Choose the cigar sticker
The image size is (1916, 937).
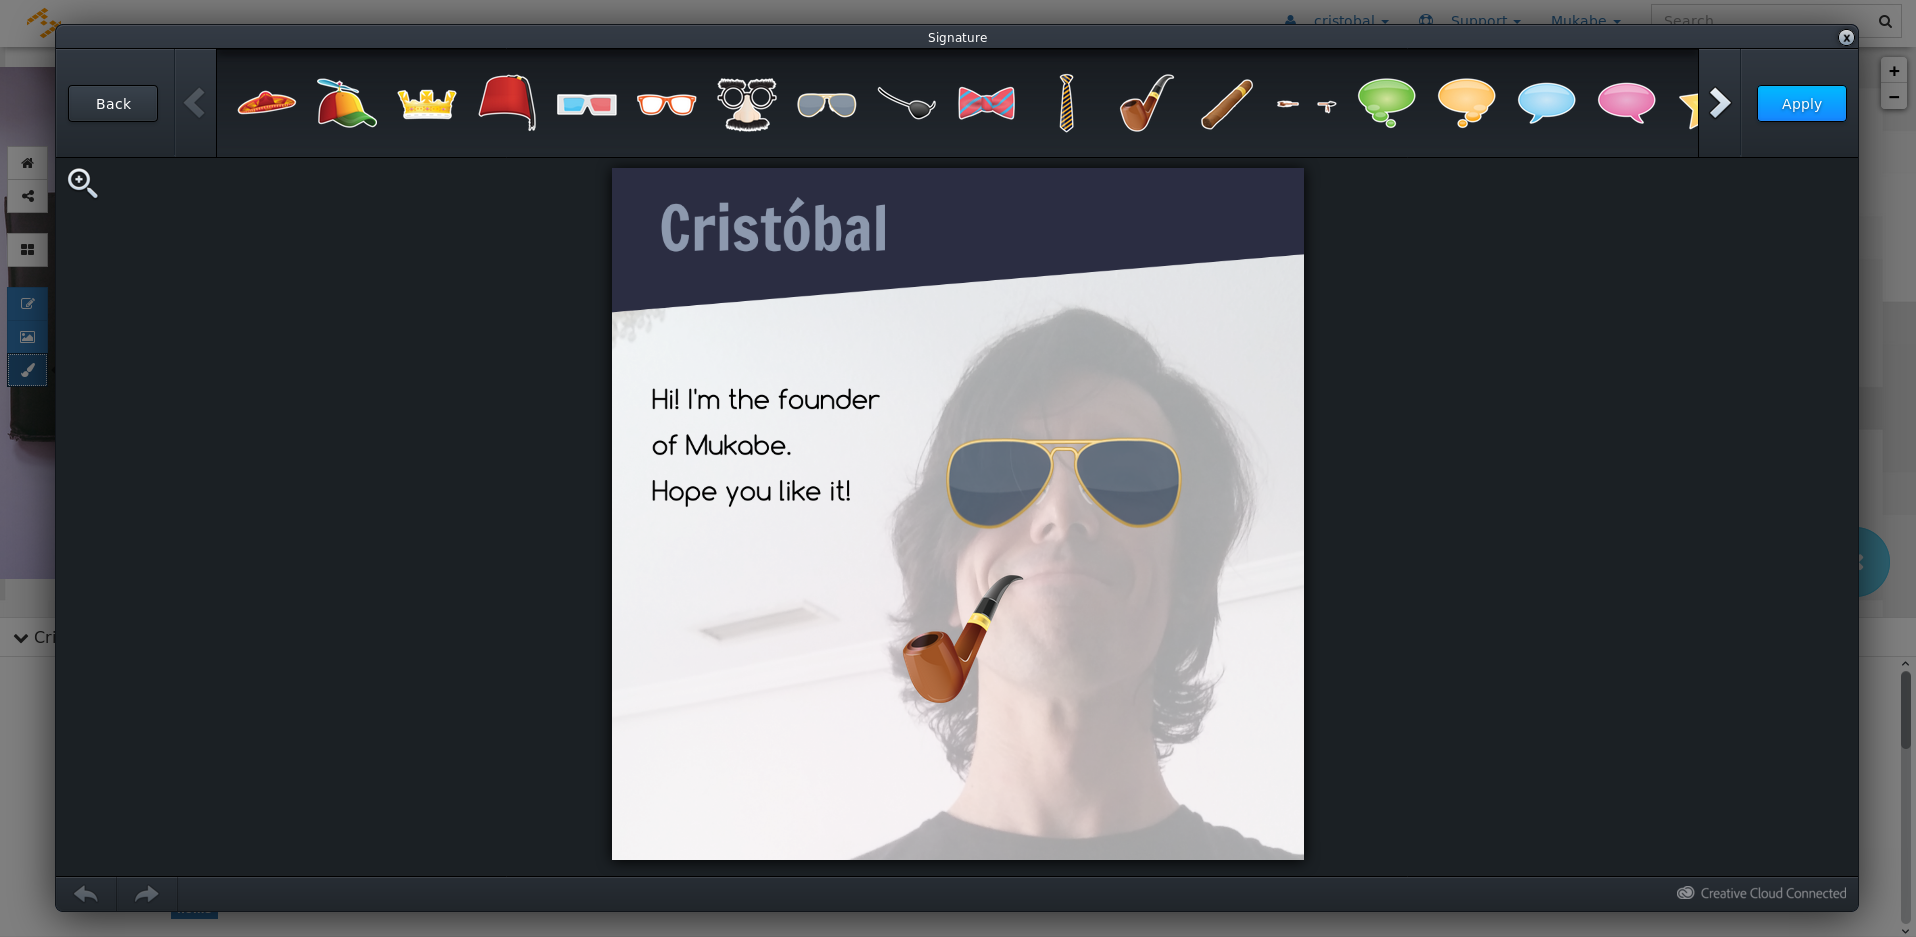[1227, 103]
